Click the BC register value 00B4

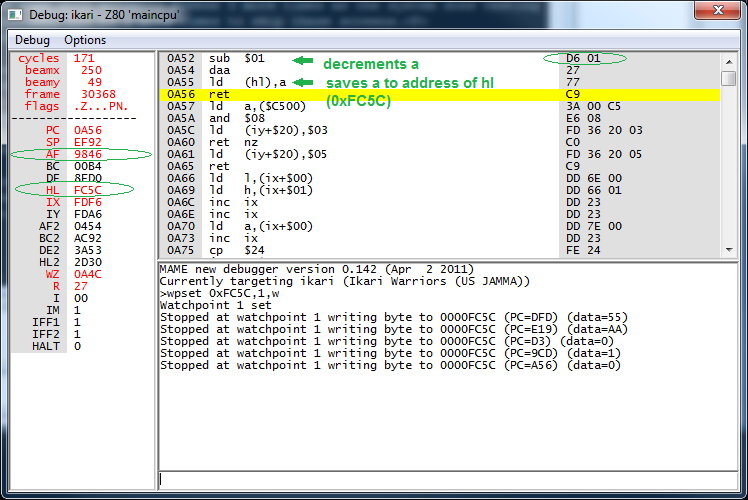(88, 166)
